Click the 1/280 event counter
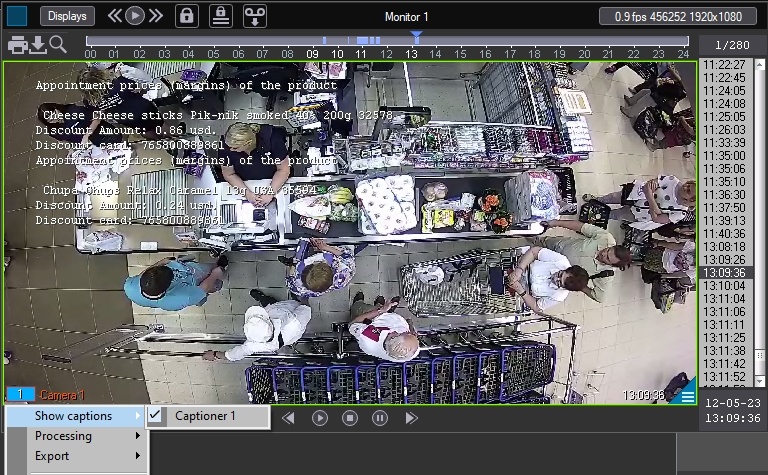This screenshot has height=475, width=768. coord(732,45)
